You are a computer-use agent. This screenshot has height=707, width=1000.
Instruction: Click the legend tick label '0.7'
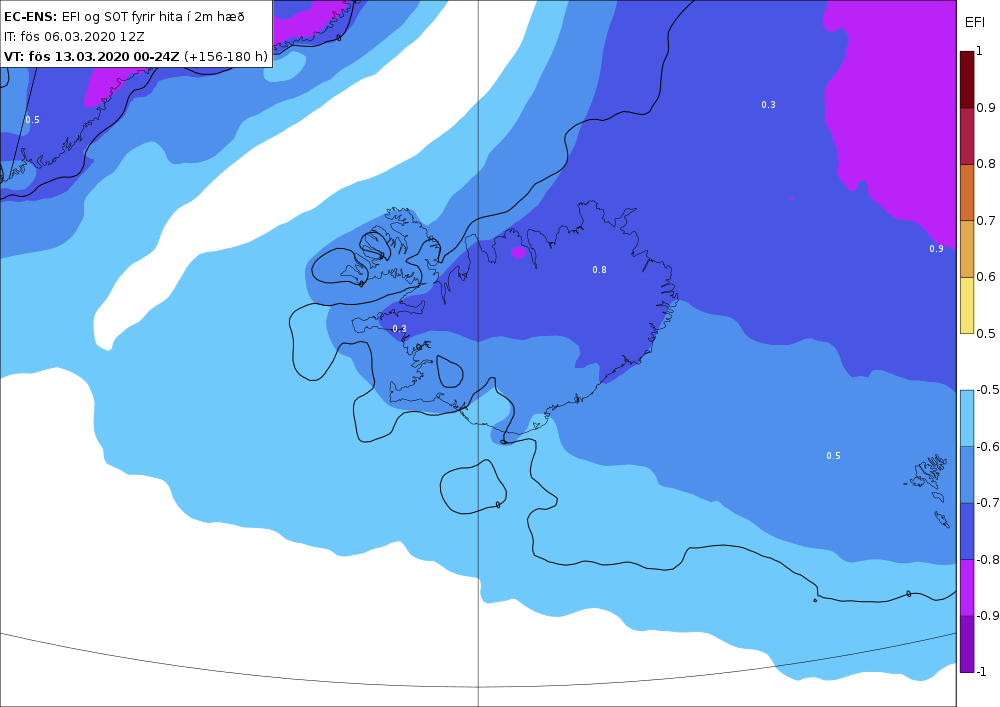click(986, 221)
